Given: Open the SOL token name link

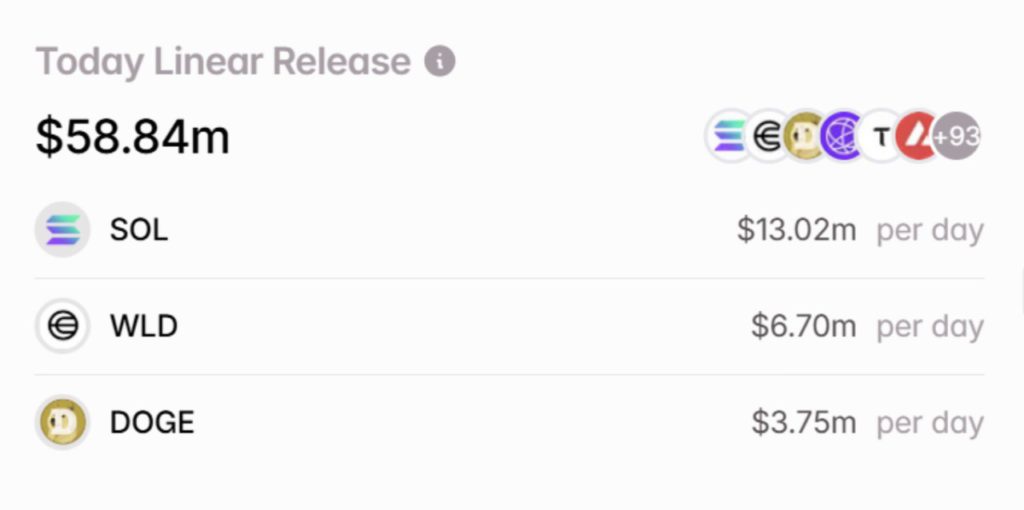Looking at the screenshot, I should pos(139,230).
